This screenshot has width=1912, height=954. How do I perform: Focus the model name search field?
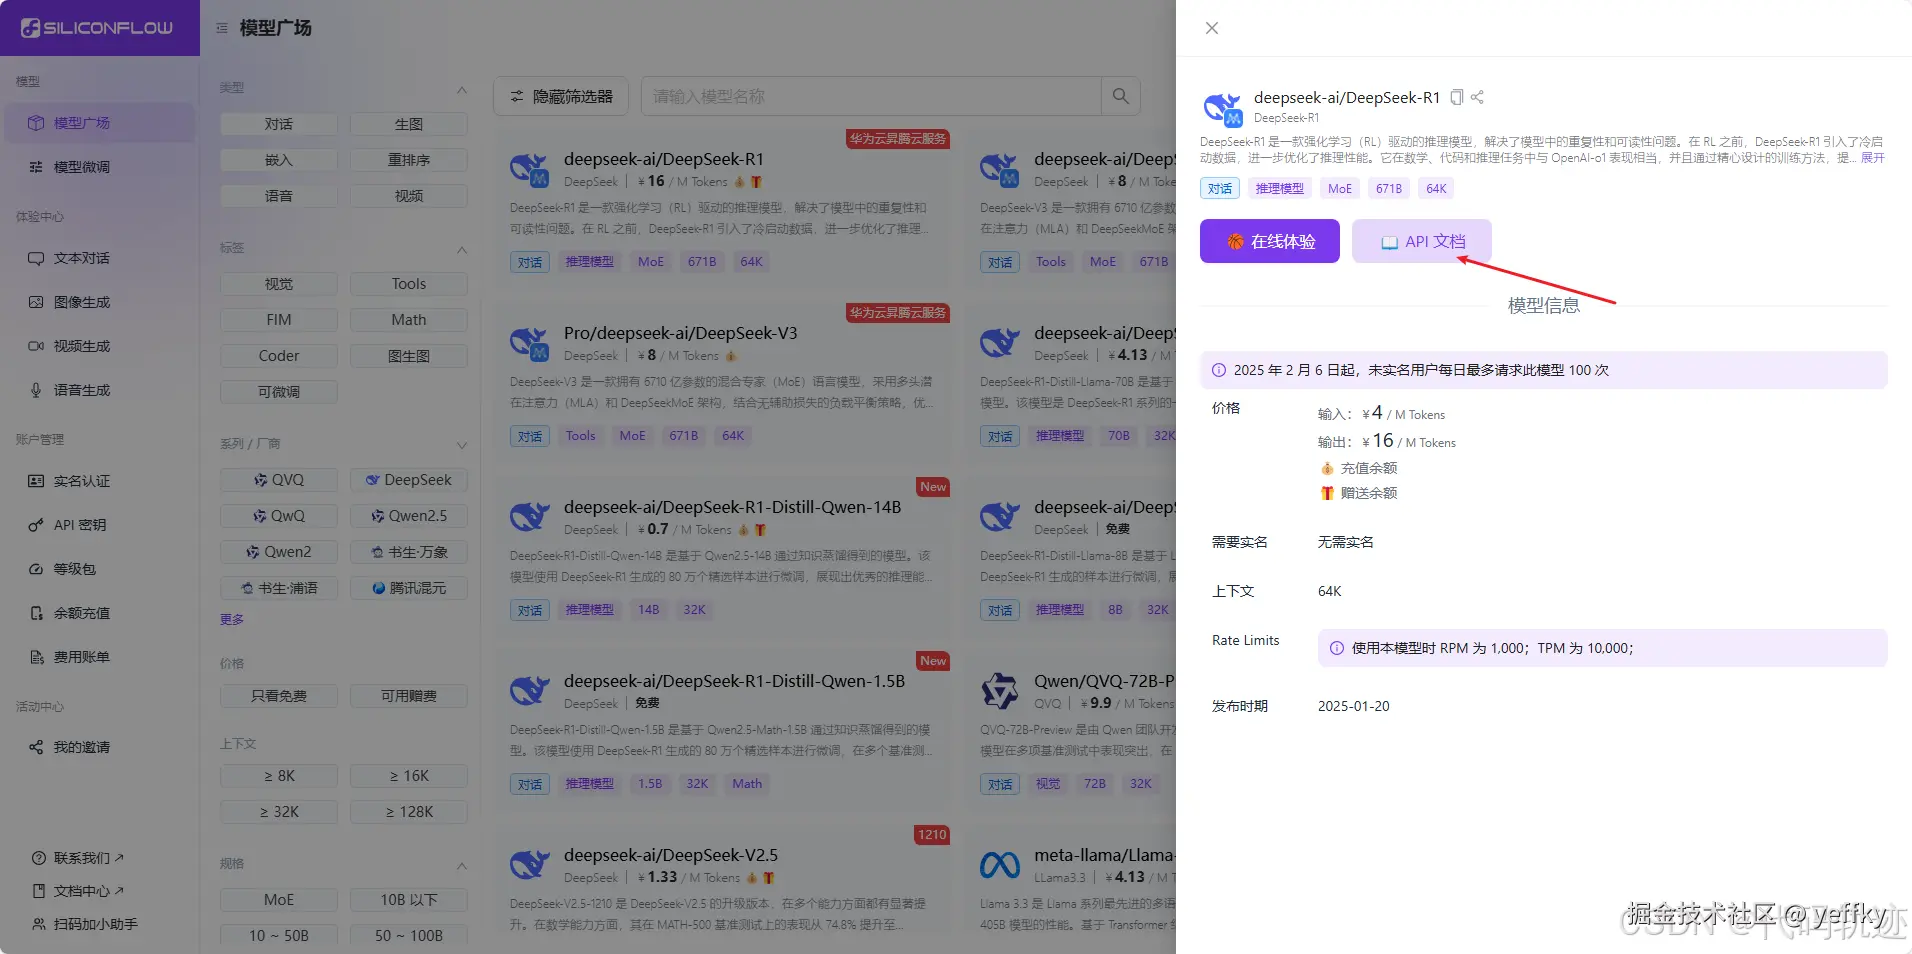pos(870,96)
